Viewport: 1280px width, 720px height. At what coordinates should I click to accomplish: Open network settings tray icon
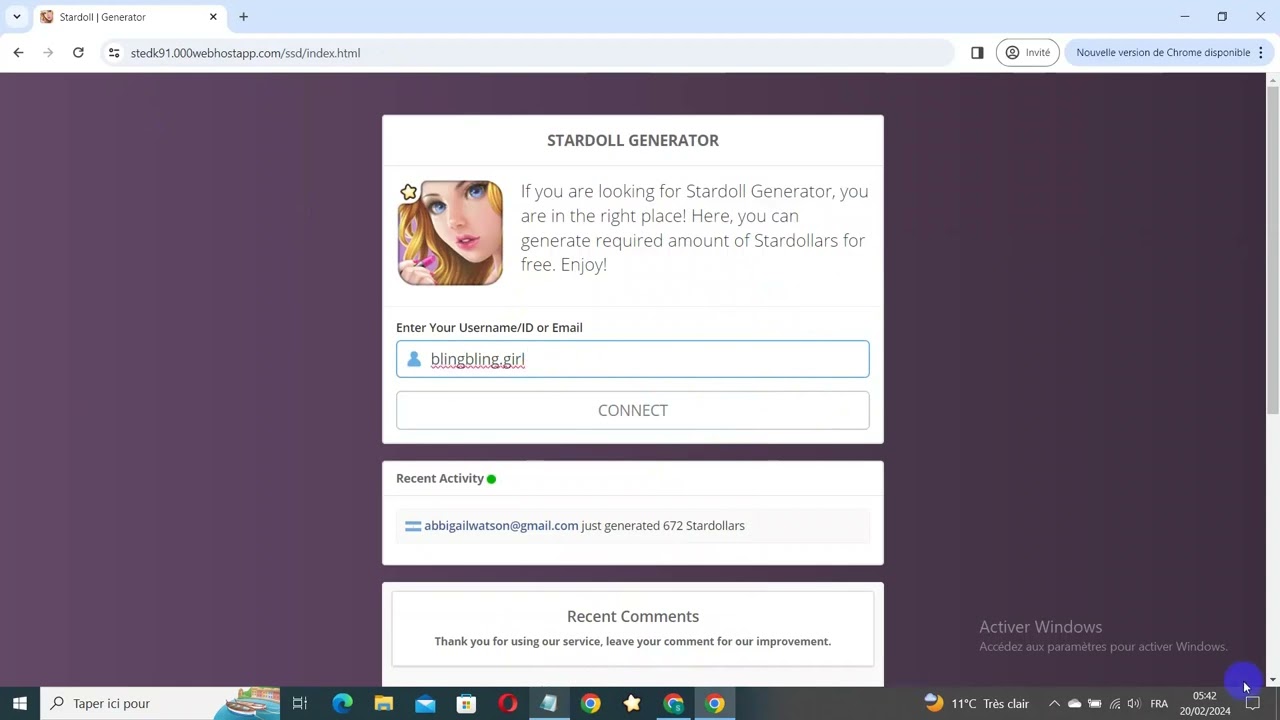point(1115,704)
